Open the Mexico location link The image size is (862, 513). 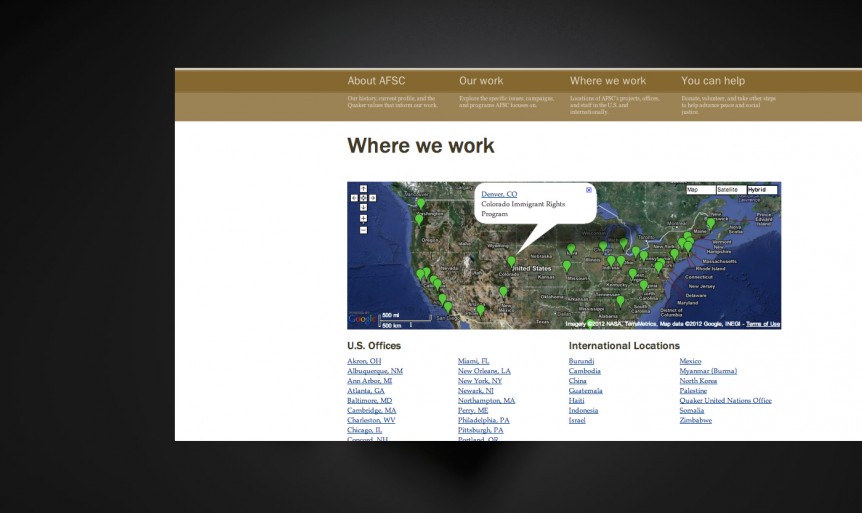(690, 361)
